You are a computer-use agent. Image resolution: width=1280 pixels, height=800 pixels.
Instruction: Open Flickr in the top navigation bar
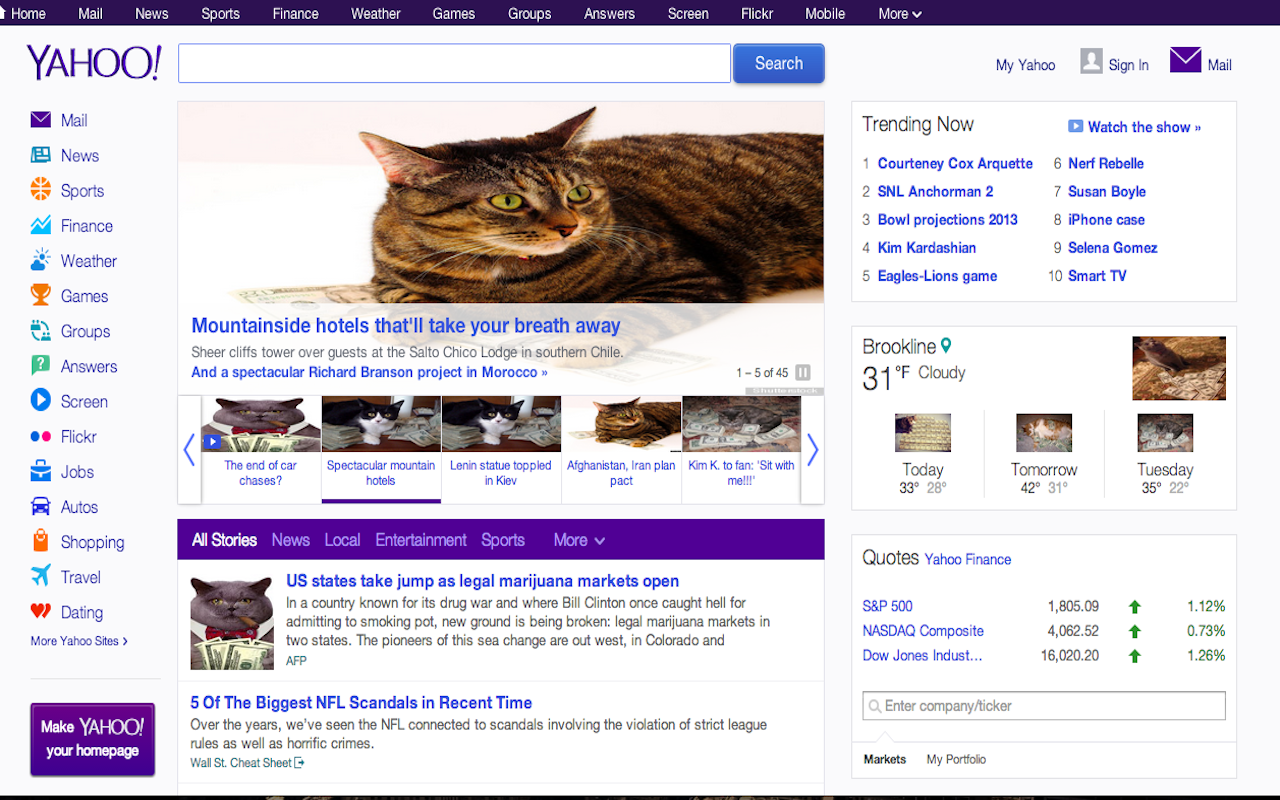757,13
